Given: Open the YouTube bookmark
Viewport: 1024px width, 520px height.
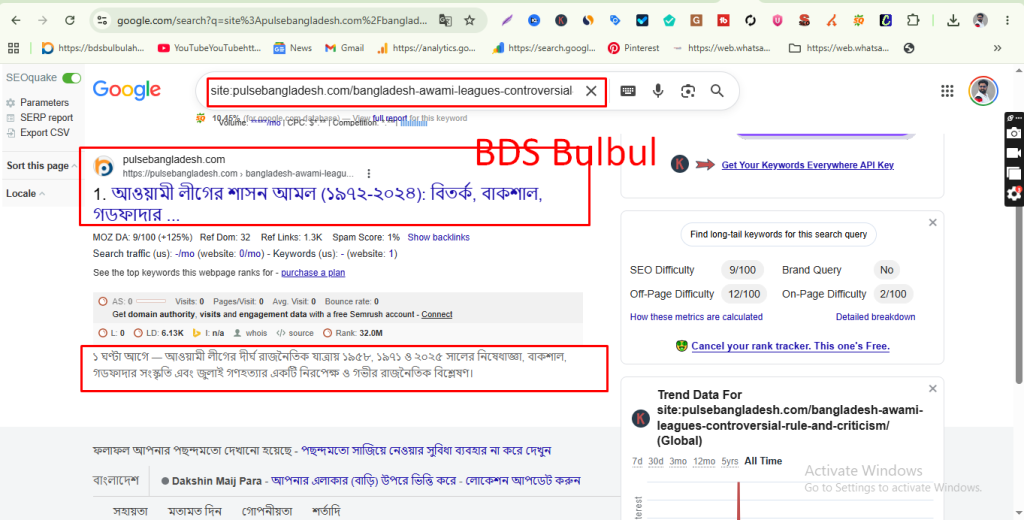Looking at the screenshot, I should tap(209, 48).
